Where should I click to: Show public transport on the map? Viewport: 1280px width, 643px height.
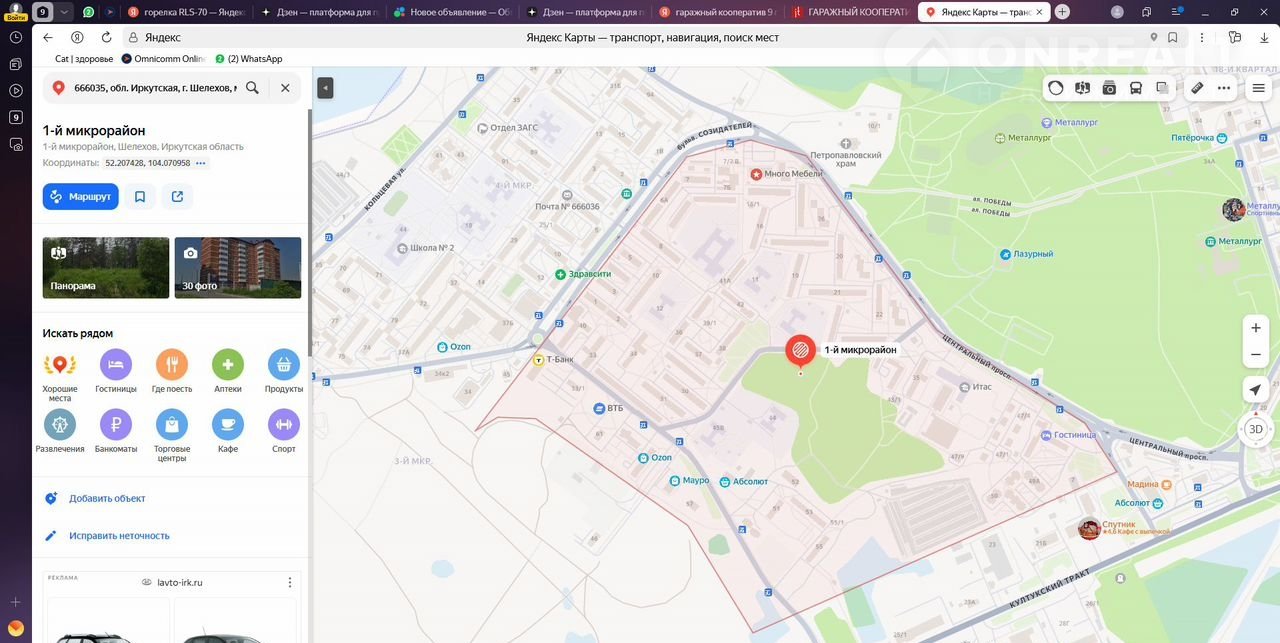[x=1136, y=88]
